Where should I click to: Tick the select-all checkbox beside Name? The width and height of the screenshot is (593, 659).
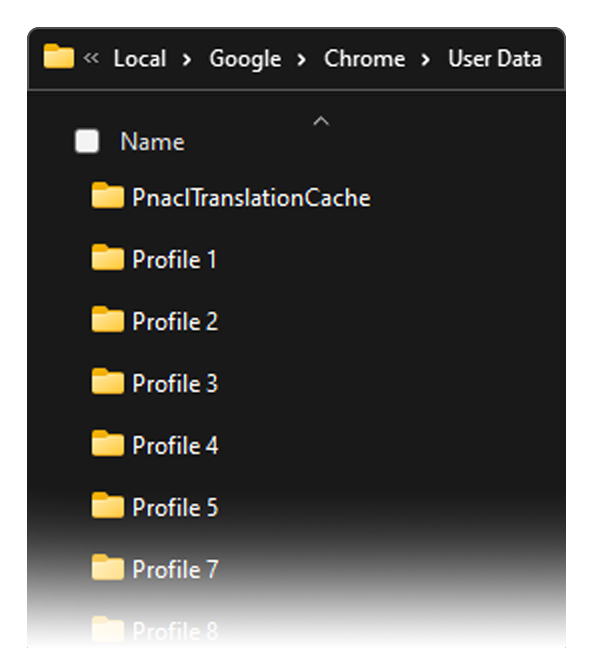87,141
